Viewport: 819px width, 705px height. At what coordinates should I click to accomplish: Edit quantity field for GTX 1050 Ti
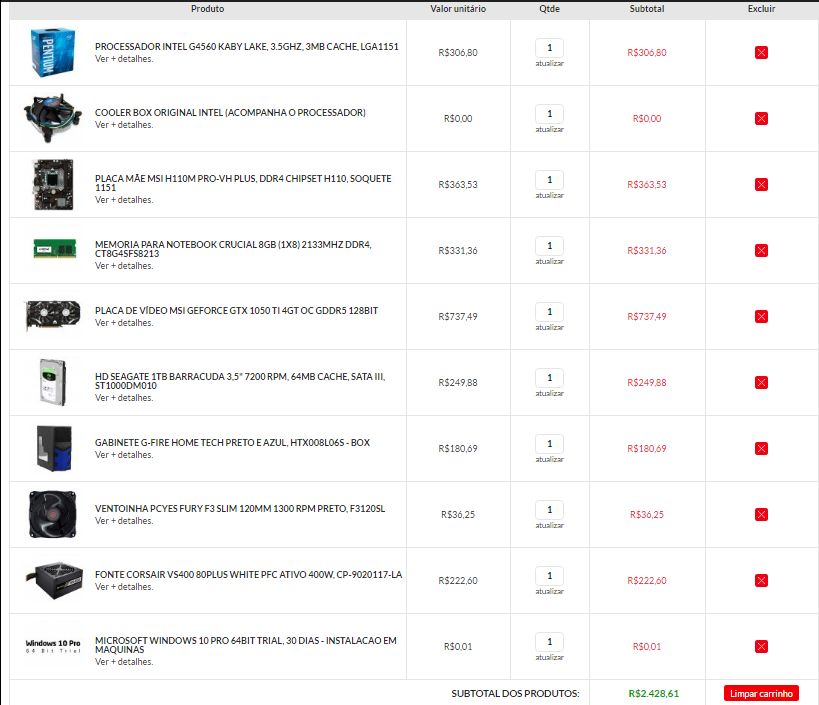(549, 312)
